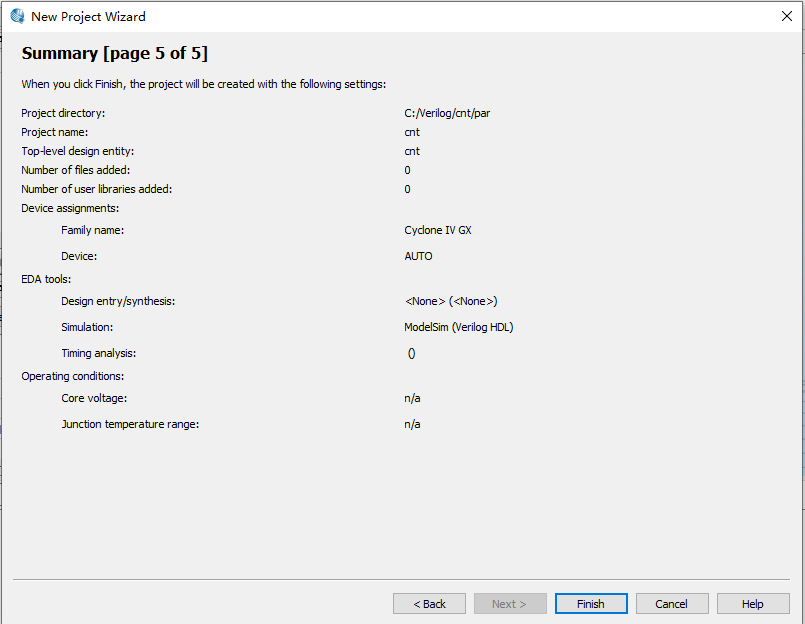Click the Project directory: label
The image size is (805, 624).
(63, 114)
